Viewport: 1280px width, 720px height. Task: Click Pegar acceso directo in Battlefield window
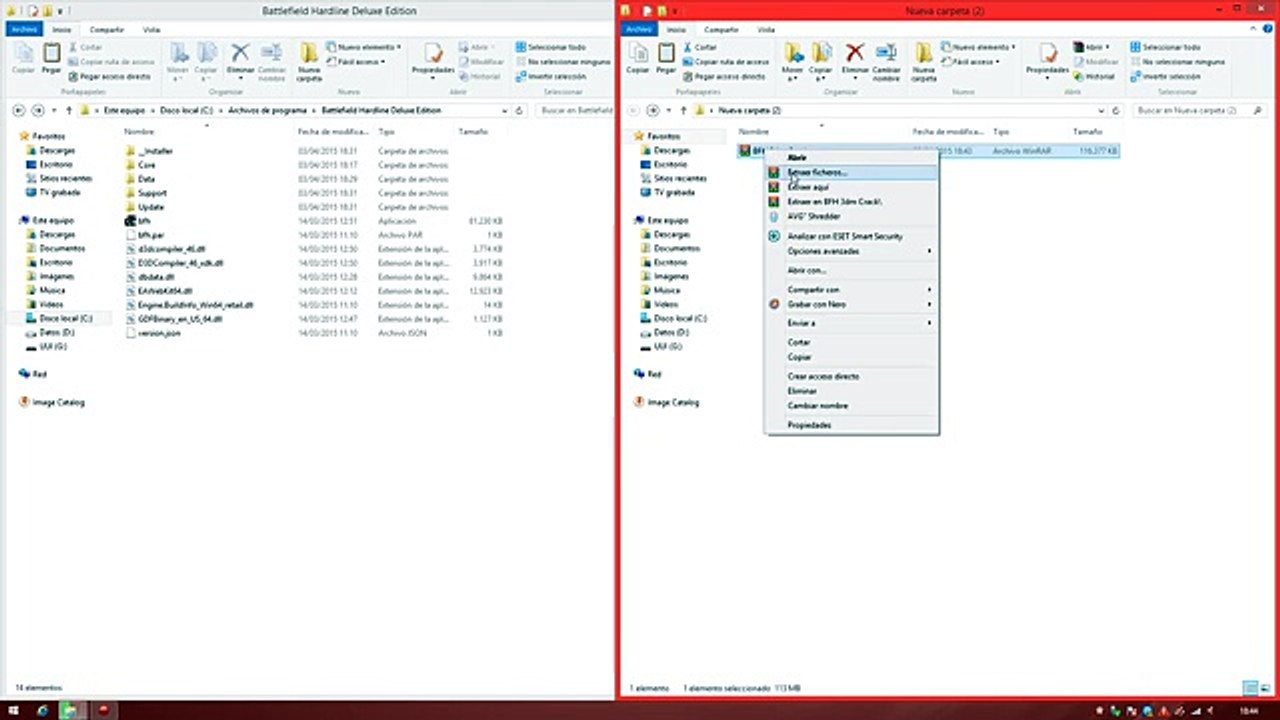click(109, 76)
